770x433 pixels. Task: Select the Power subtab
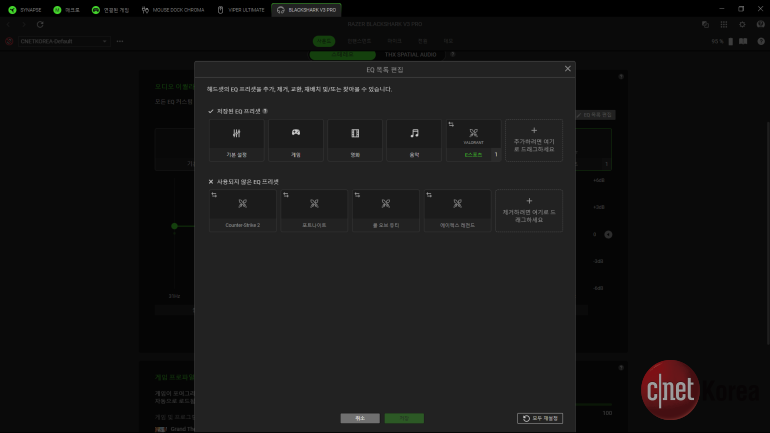(422, 41)
